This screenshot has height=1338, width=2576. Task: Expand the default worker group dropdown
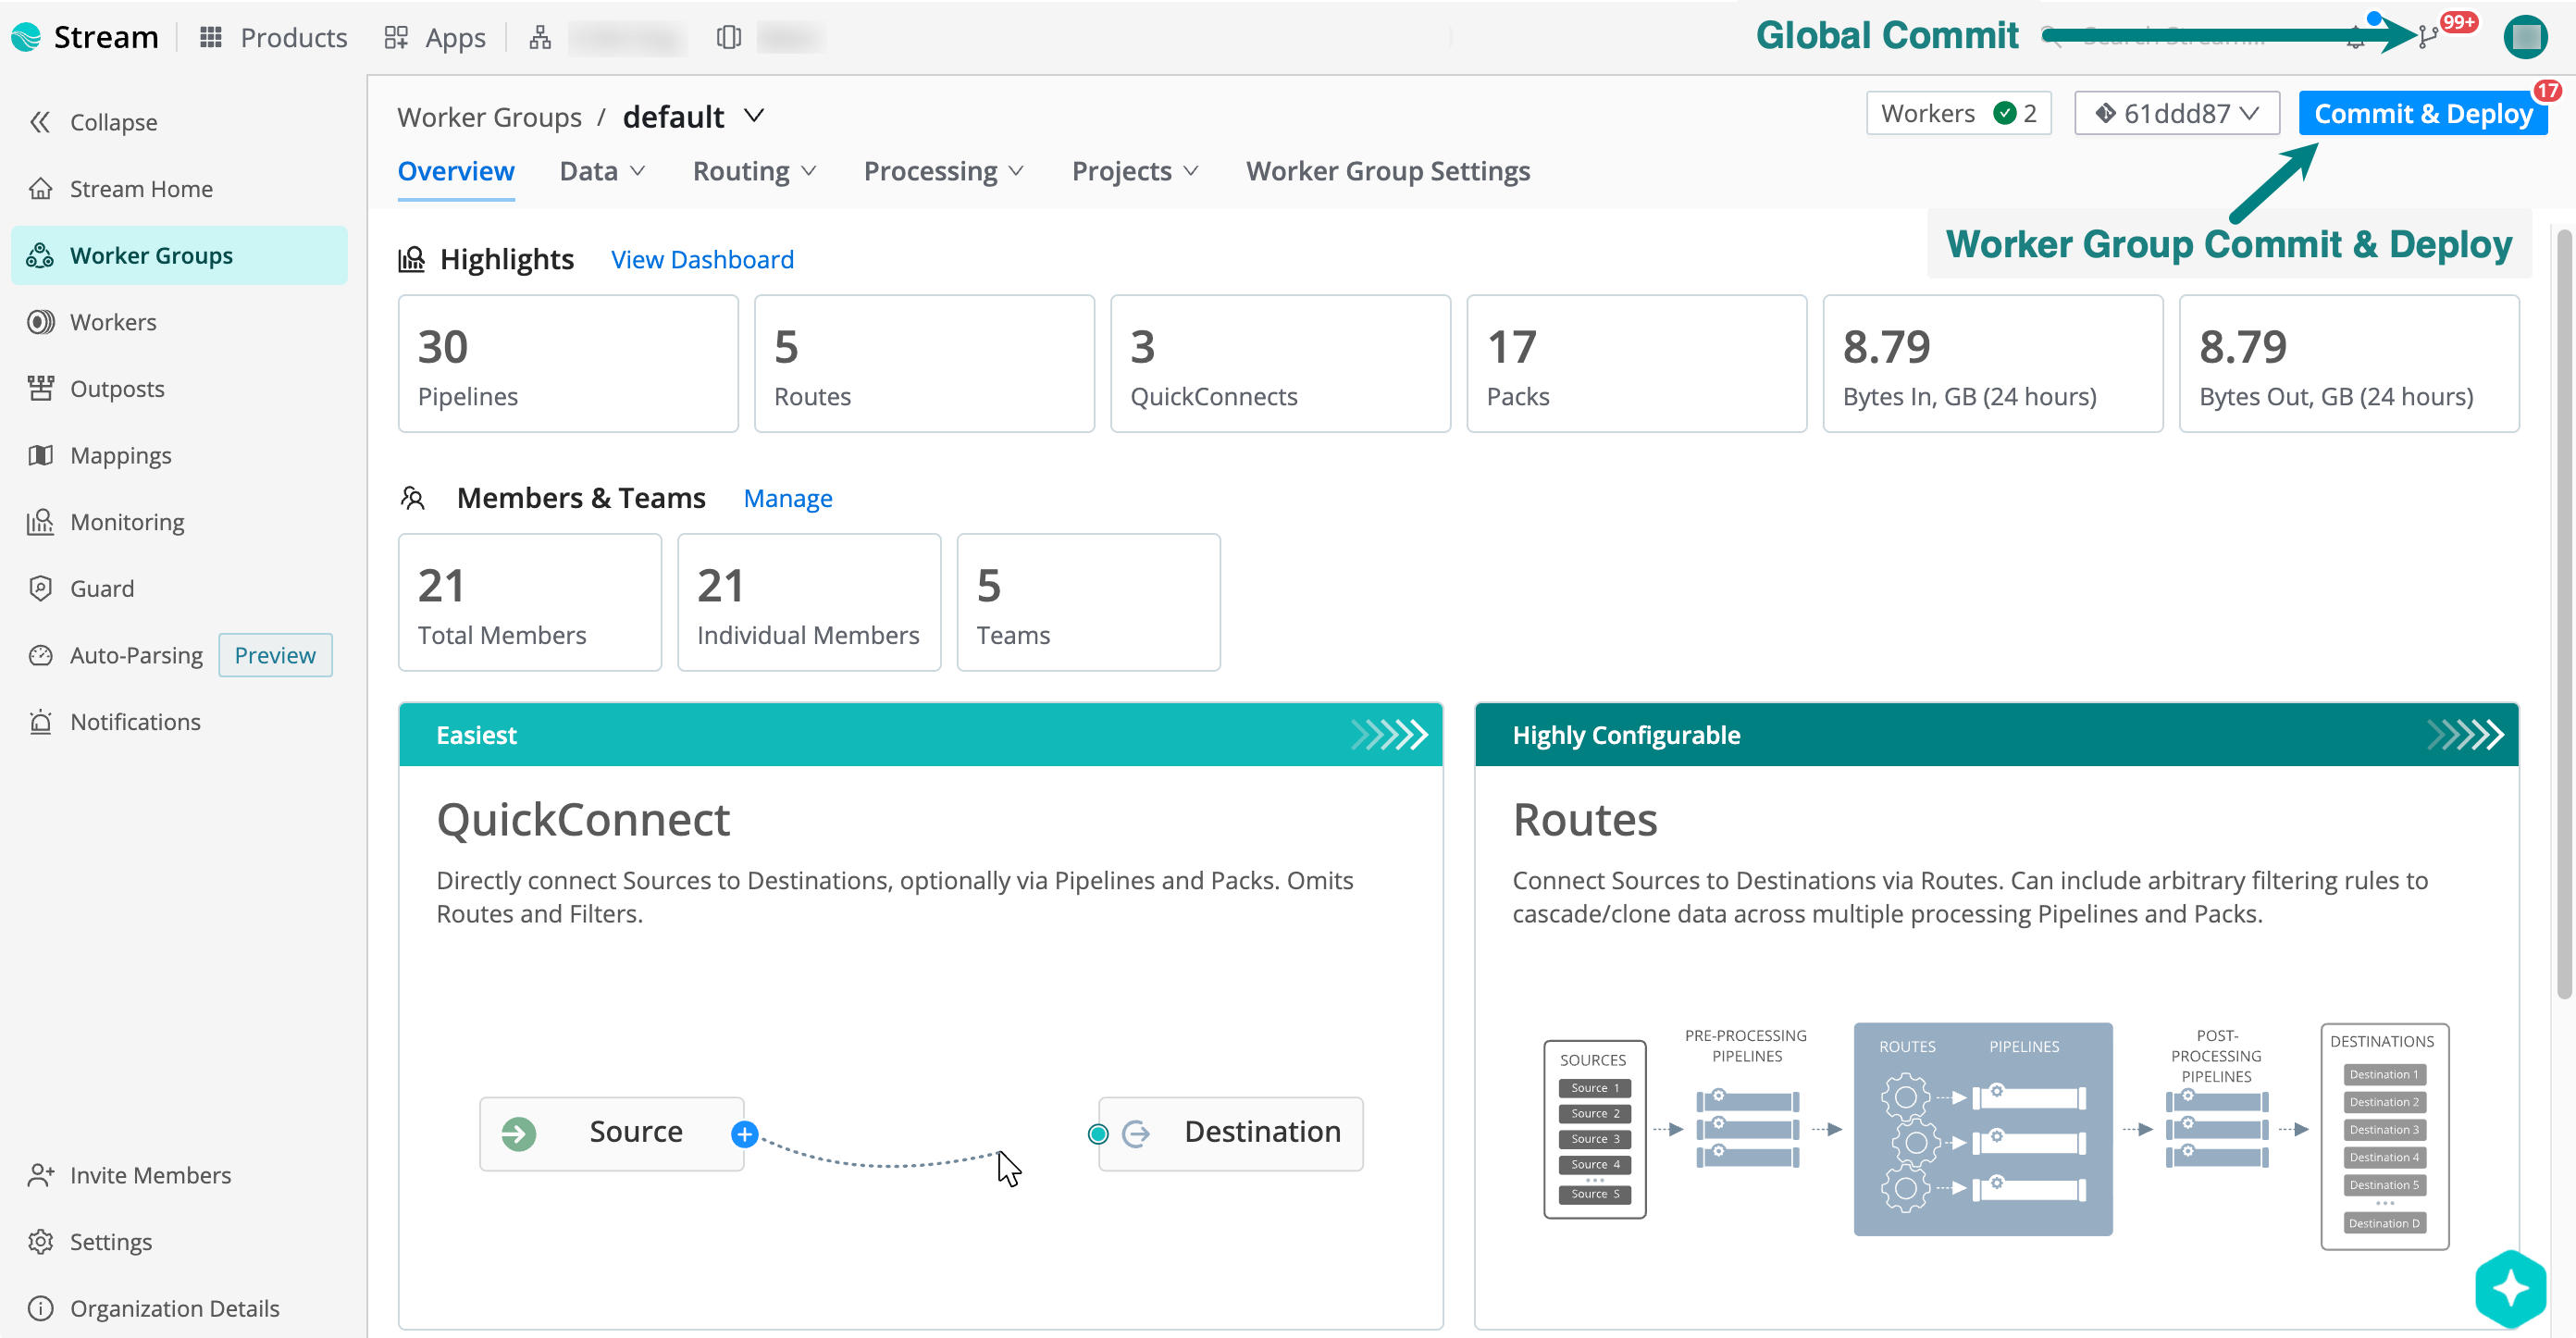click(754, 116)
